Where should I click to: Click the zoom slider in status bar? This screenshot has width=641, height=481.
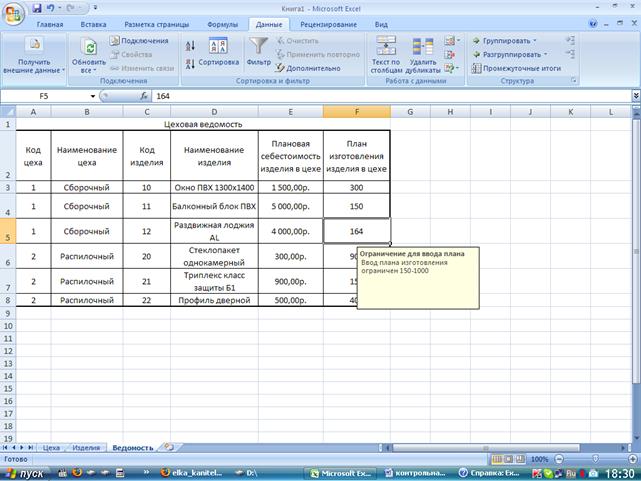pos(586,459)
